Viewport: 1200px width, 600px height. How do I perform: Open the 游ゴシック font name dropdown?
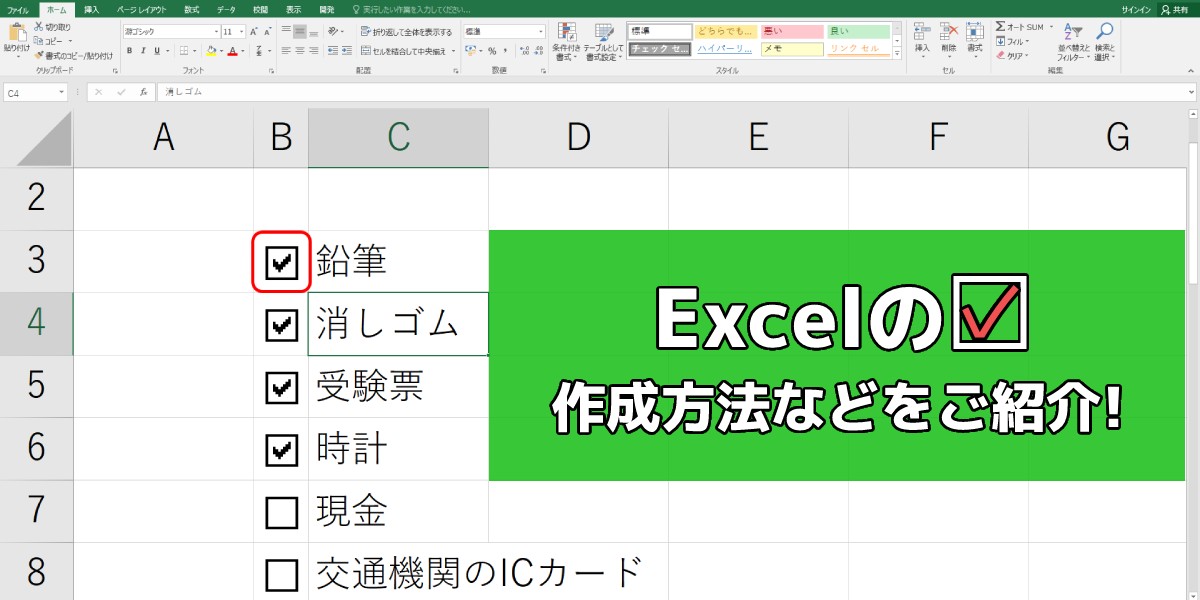click(217, 32)
